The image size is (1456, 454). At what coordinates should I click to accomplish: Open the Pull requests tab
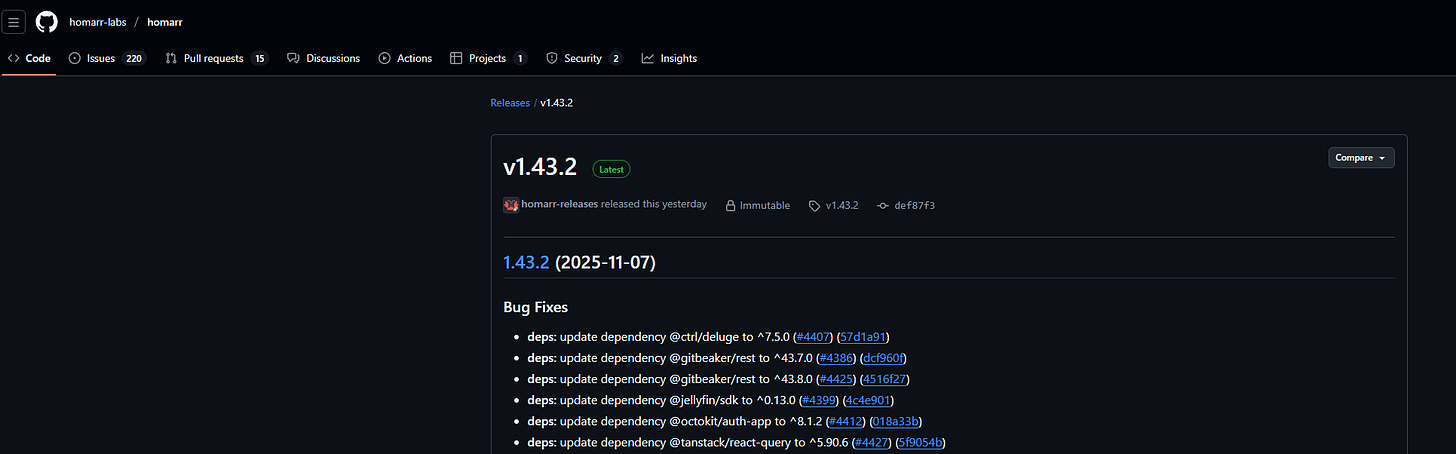217,58
